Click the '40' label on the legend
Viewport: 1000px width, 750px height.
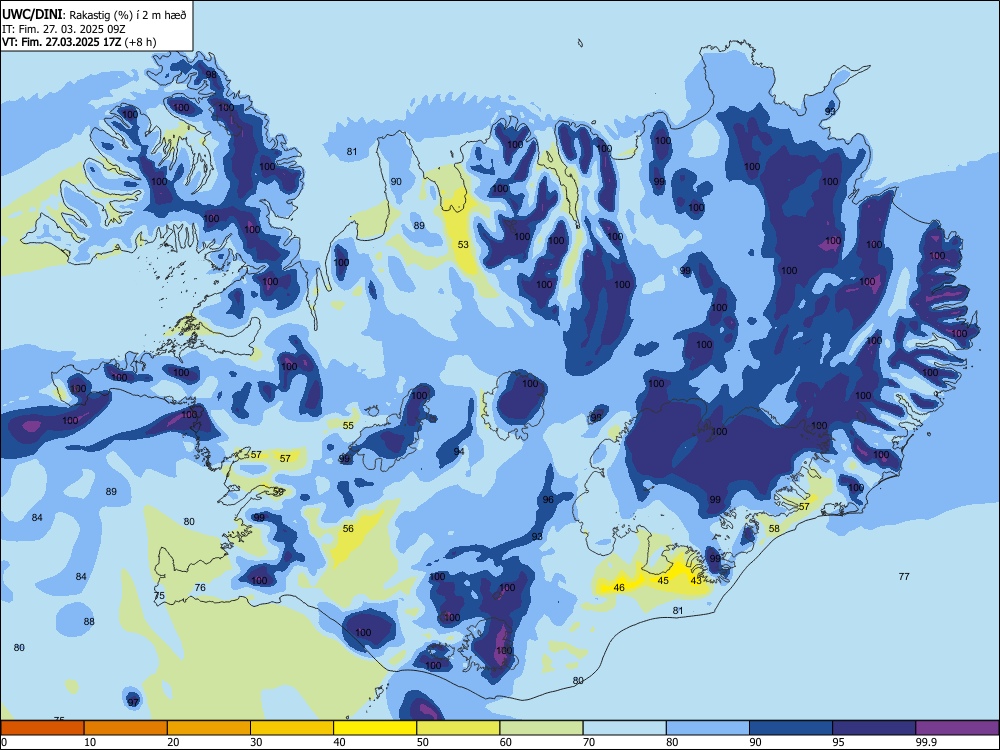coord(340,742)
